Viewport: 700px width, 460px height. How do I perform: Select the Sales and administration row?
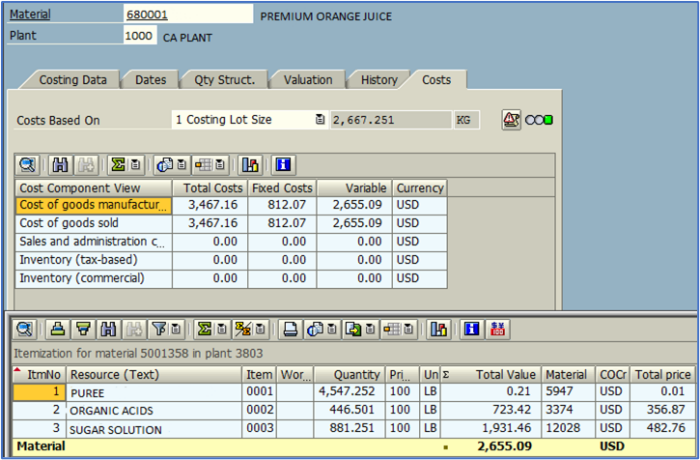coord(231,242)
